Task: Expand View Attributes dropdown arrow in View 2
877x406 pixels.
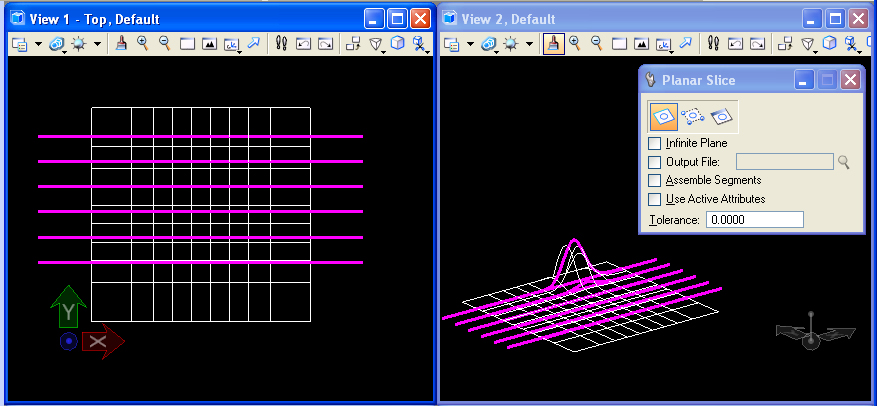Action: [x=470, y=44]
